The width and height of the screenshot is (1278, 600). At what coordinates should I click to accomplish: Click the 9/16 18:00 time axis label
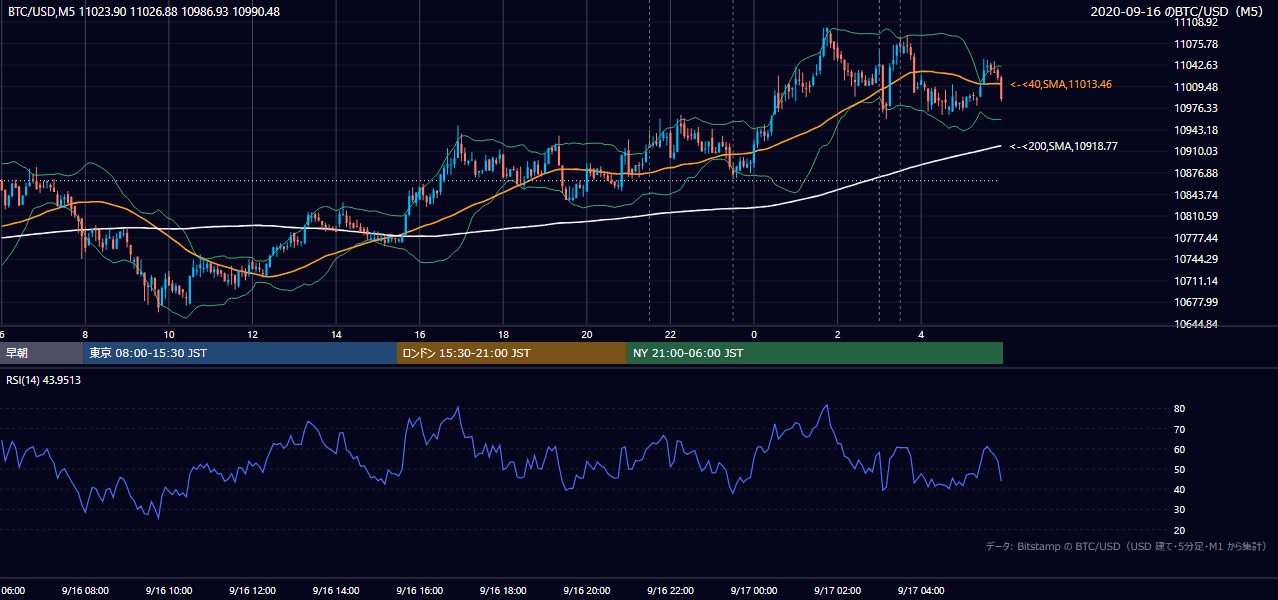coord(503,591)
